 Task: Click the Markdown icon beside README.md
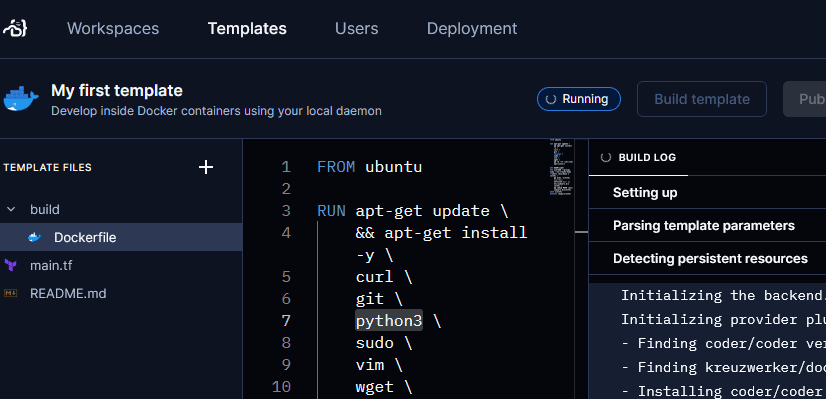[11, 293]
